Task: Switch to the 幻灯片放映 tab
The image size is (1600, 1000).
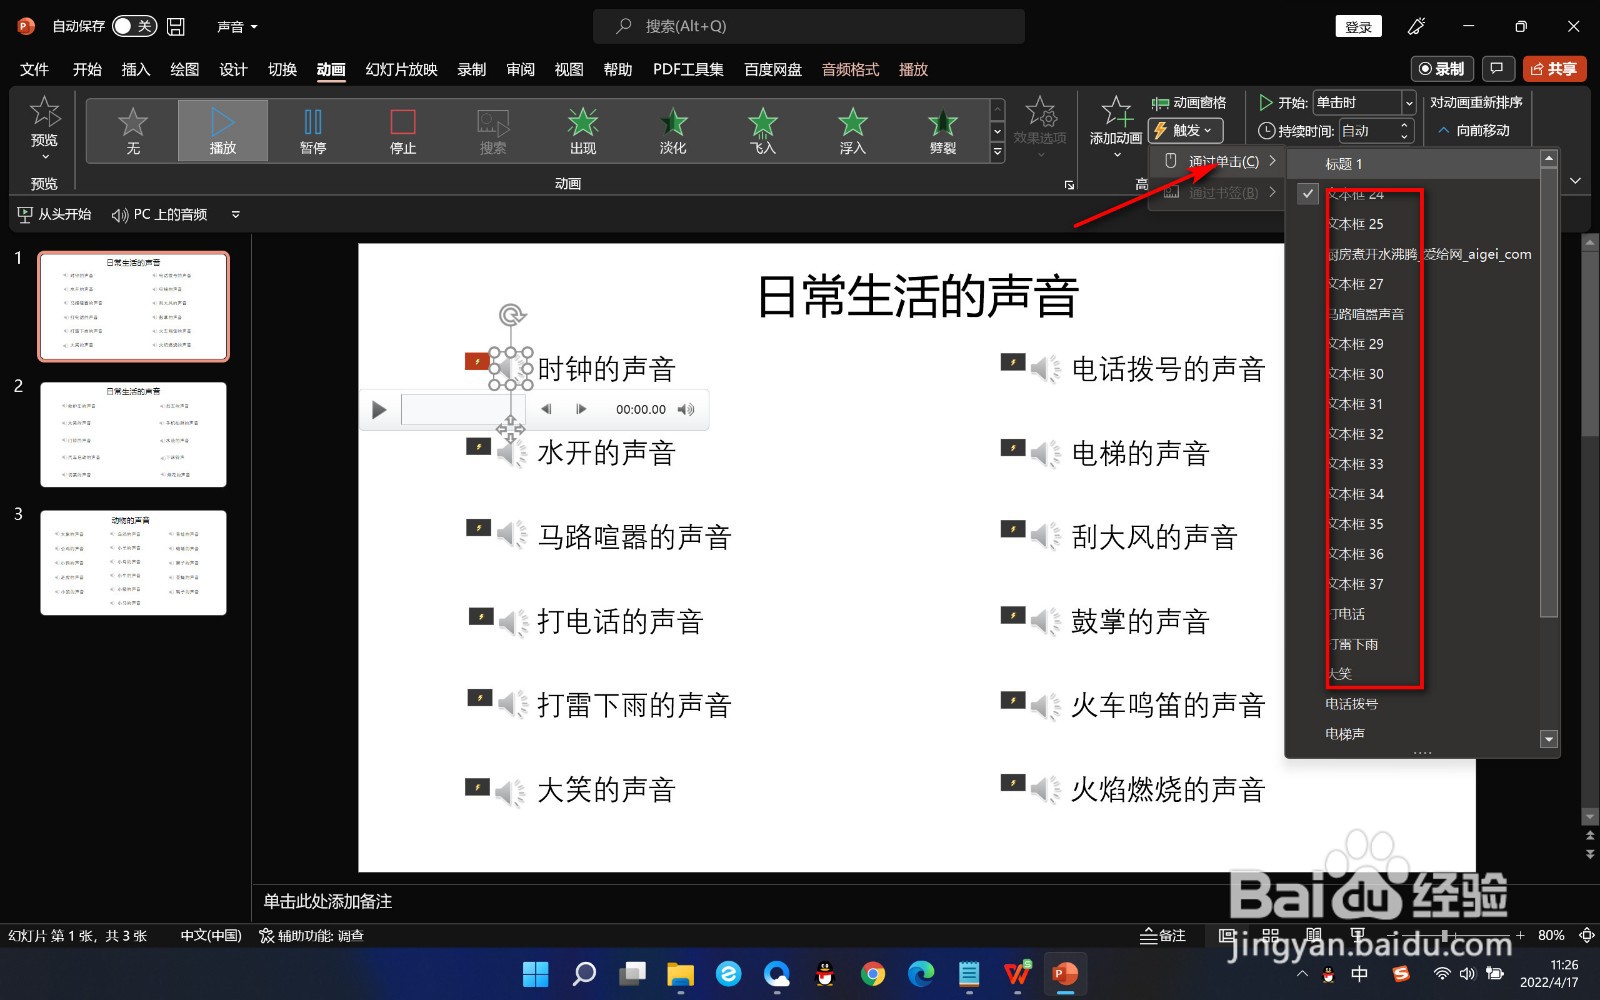Action: pos(401,69)
